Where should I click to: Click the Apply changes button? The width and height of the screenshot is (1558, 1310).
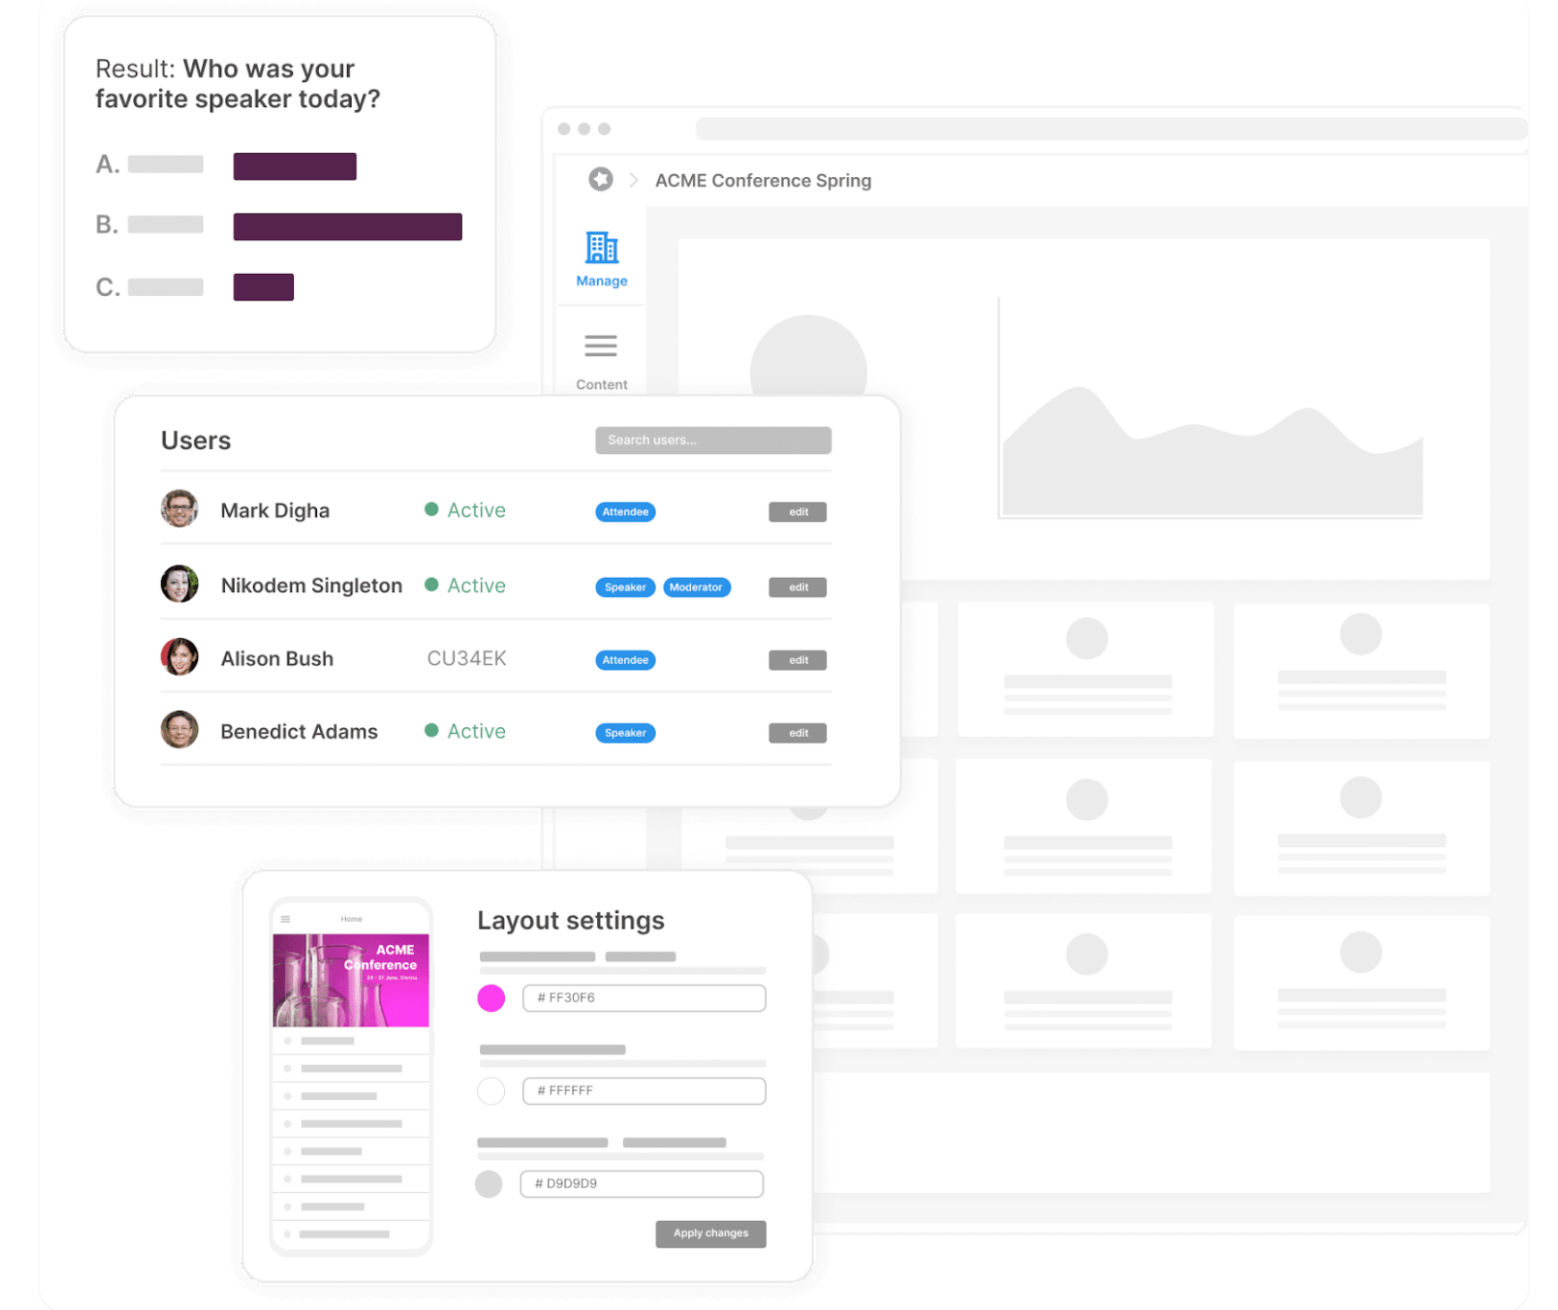click(x=711, y=1234)
